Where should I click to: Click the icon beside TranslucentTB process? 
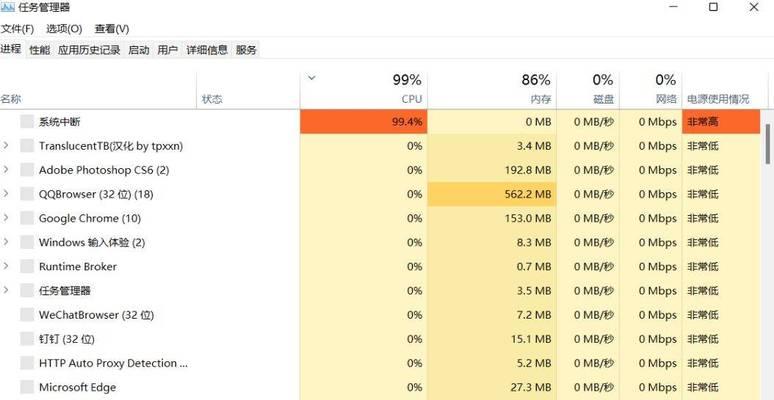[27, 146]
